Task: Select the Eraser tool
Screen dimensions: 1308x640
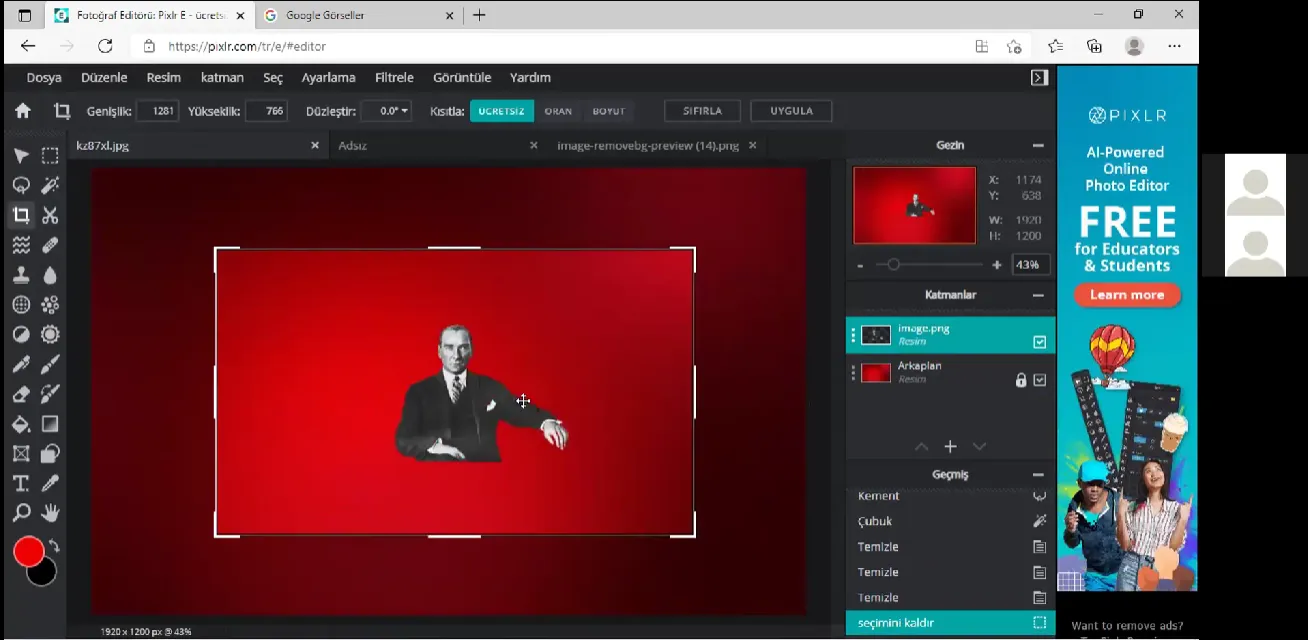Action: click(x=21, y=394)
